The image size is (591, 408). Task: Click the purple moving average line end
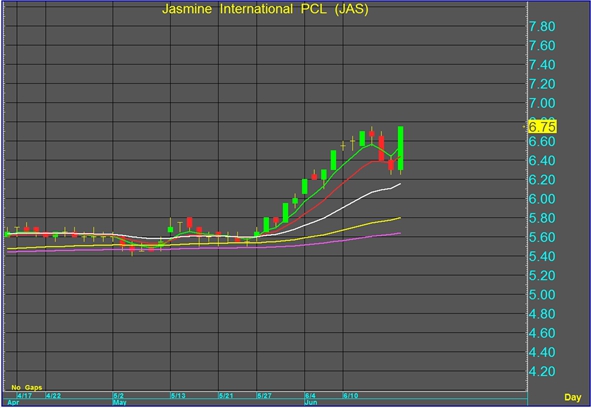pos(400,233)
